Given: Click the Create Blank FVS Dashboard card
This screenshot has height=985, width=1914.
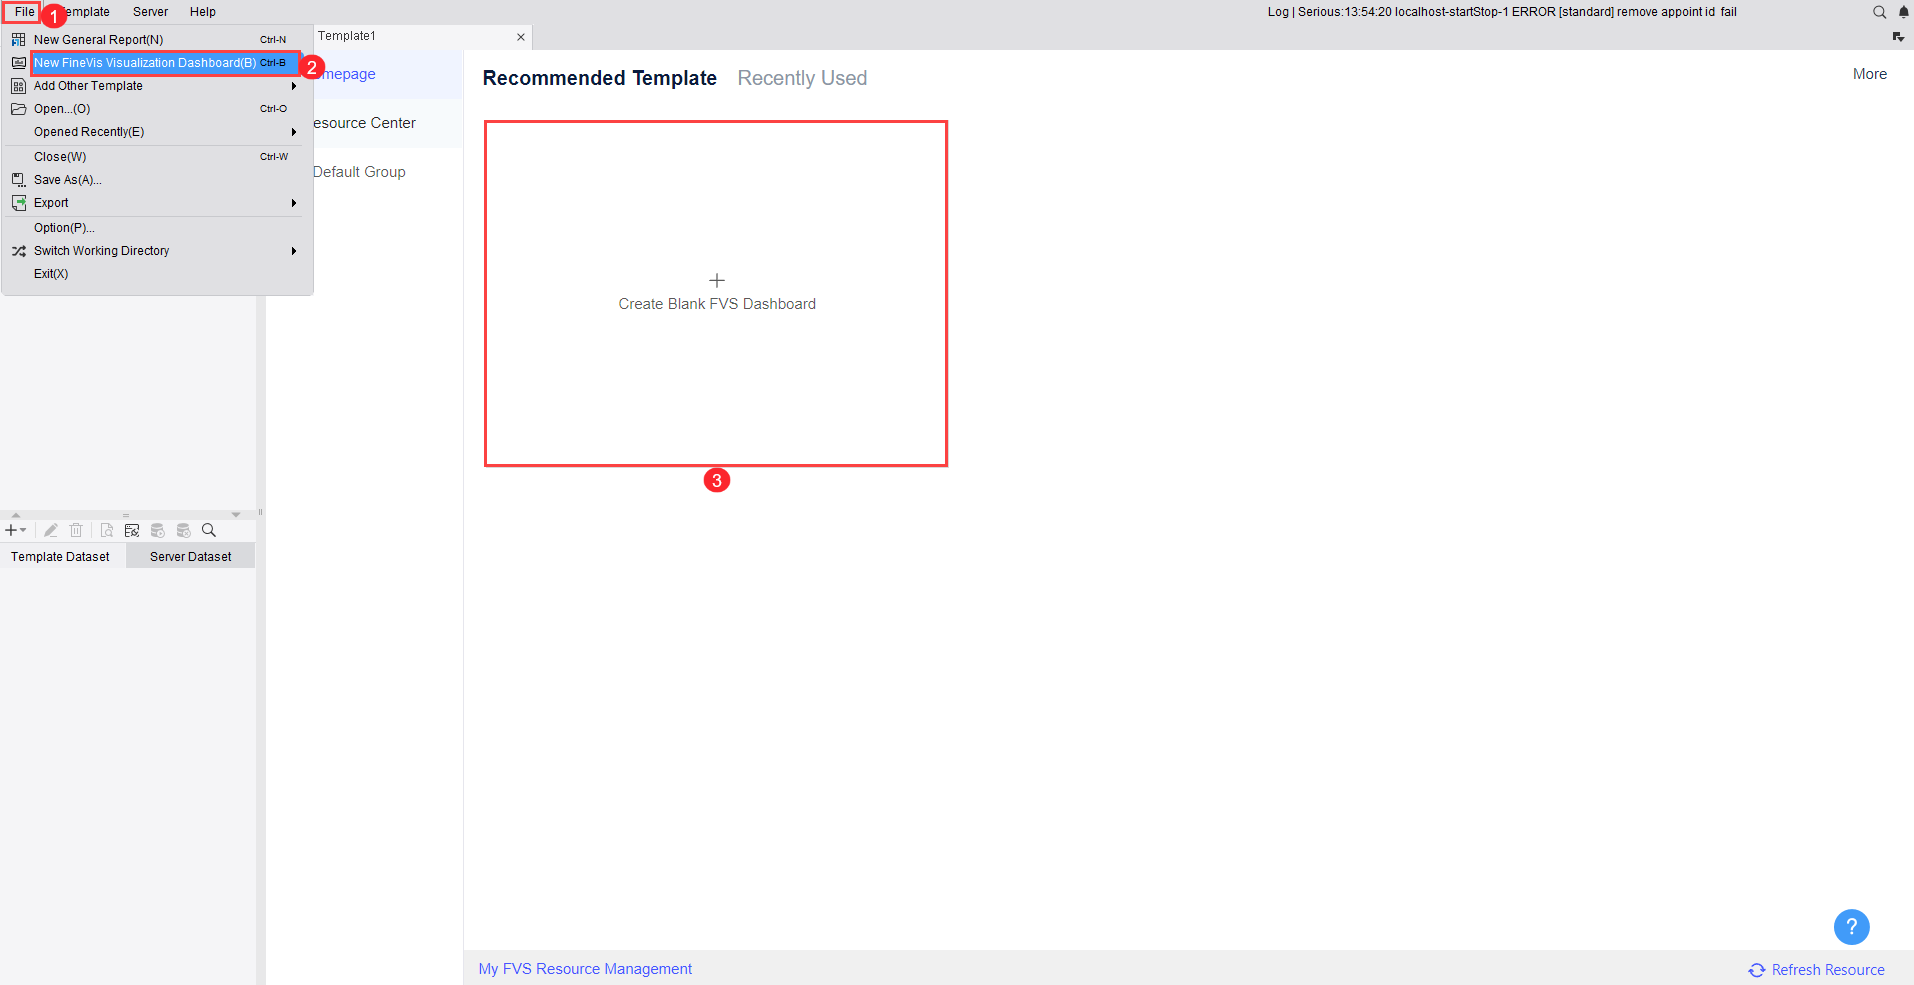Looking at the screenshot, I should (x=716, y=292).
